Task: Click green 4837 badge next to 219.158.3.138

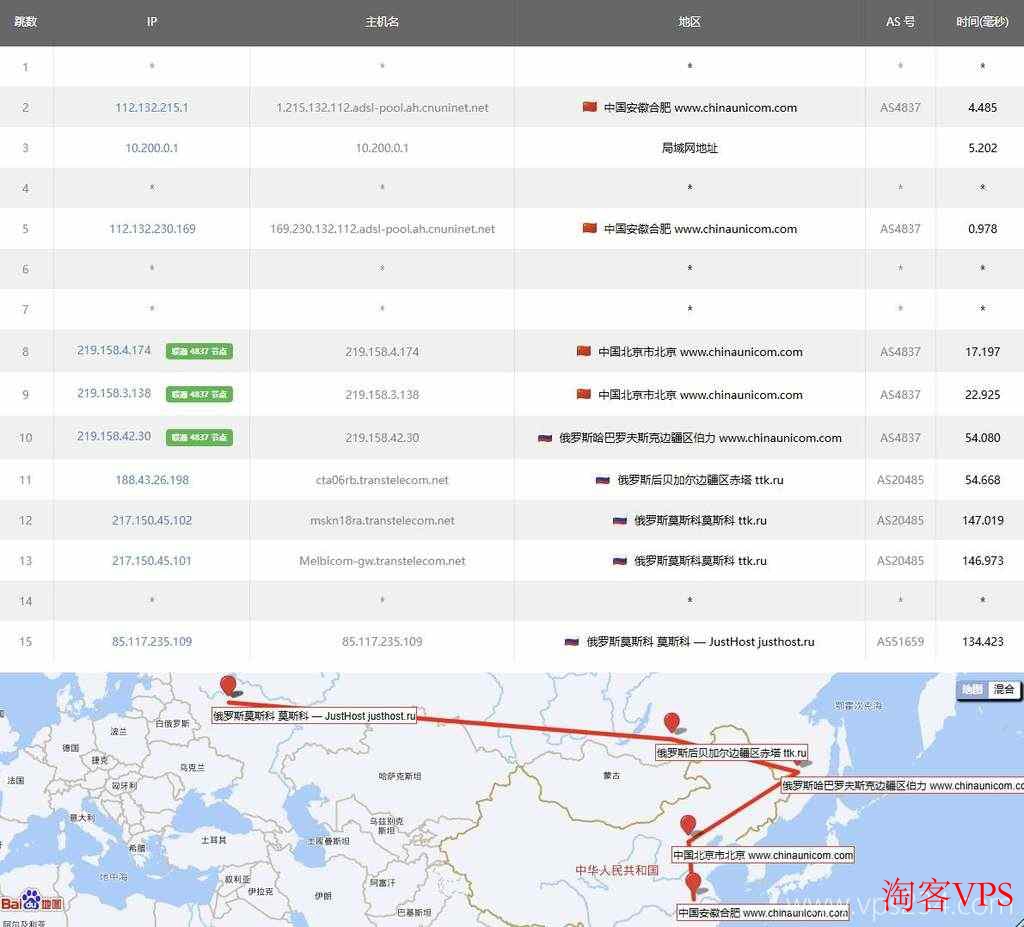Action: (199, 395)
